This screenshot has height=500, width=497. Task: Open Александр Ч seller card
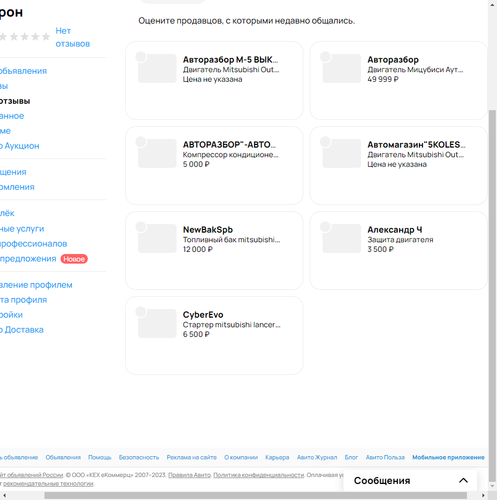(399, 250)
